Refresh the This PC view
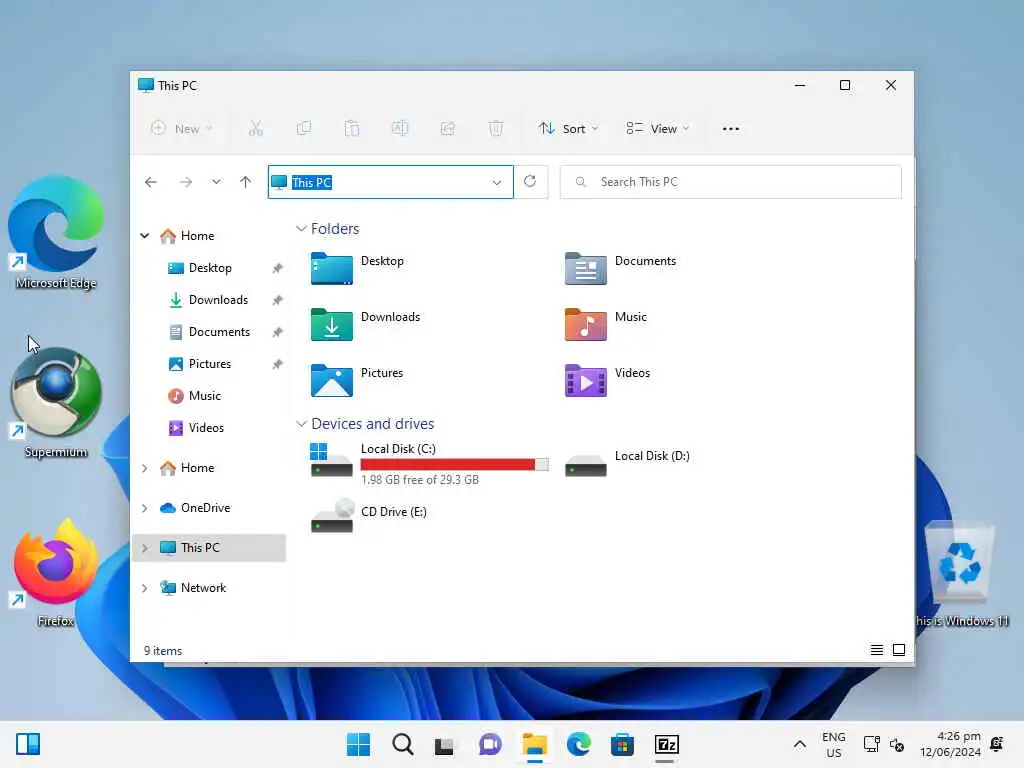 coord(530,181)
